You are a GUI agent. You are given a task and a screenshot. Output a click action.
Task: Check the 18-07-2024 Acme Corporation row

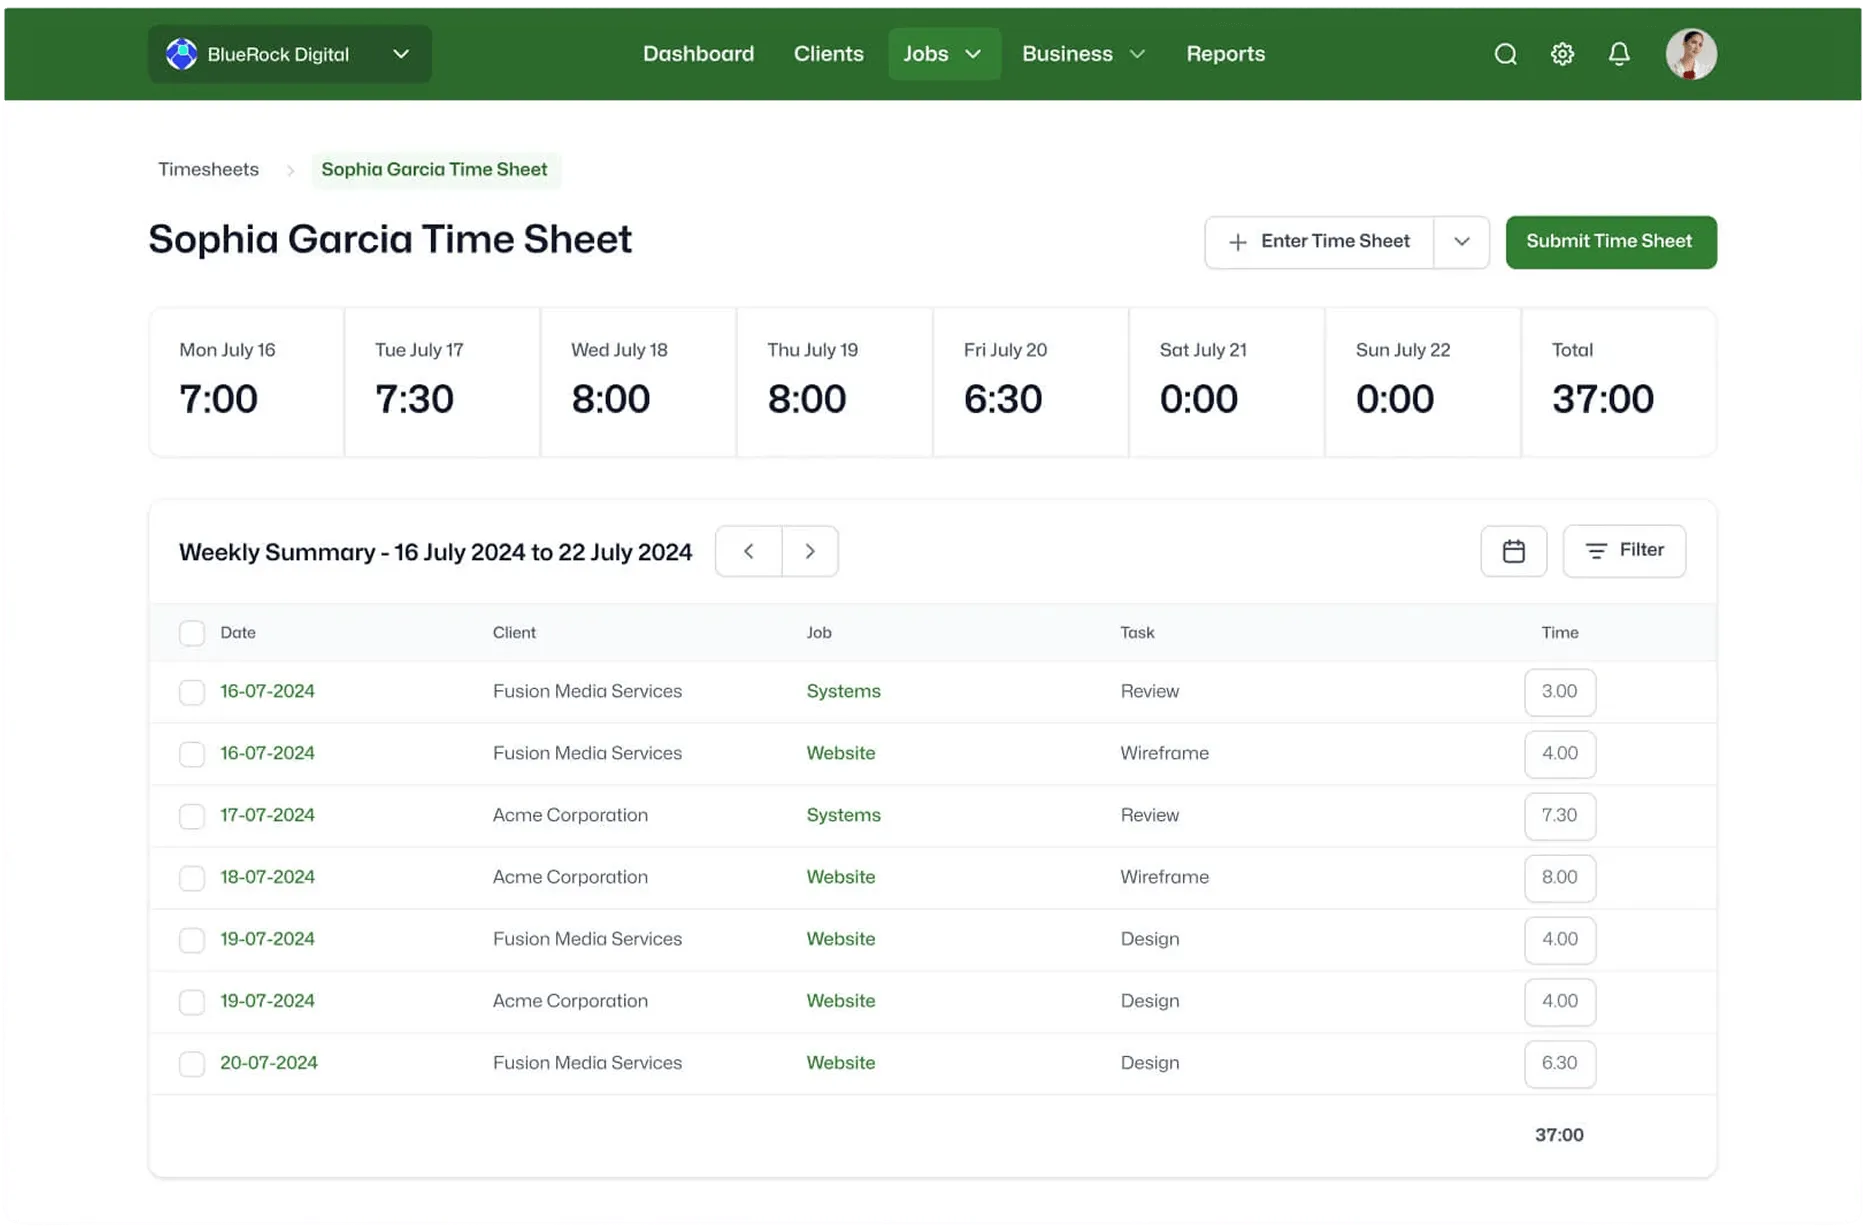192,878
